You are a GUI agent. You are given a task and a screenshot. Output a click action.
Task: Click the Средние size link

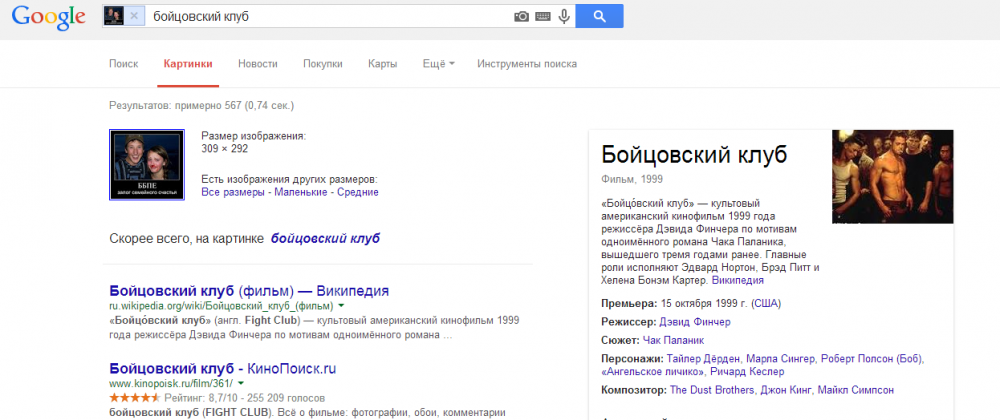click(x=358, y=192)
